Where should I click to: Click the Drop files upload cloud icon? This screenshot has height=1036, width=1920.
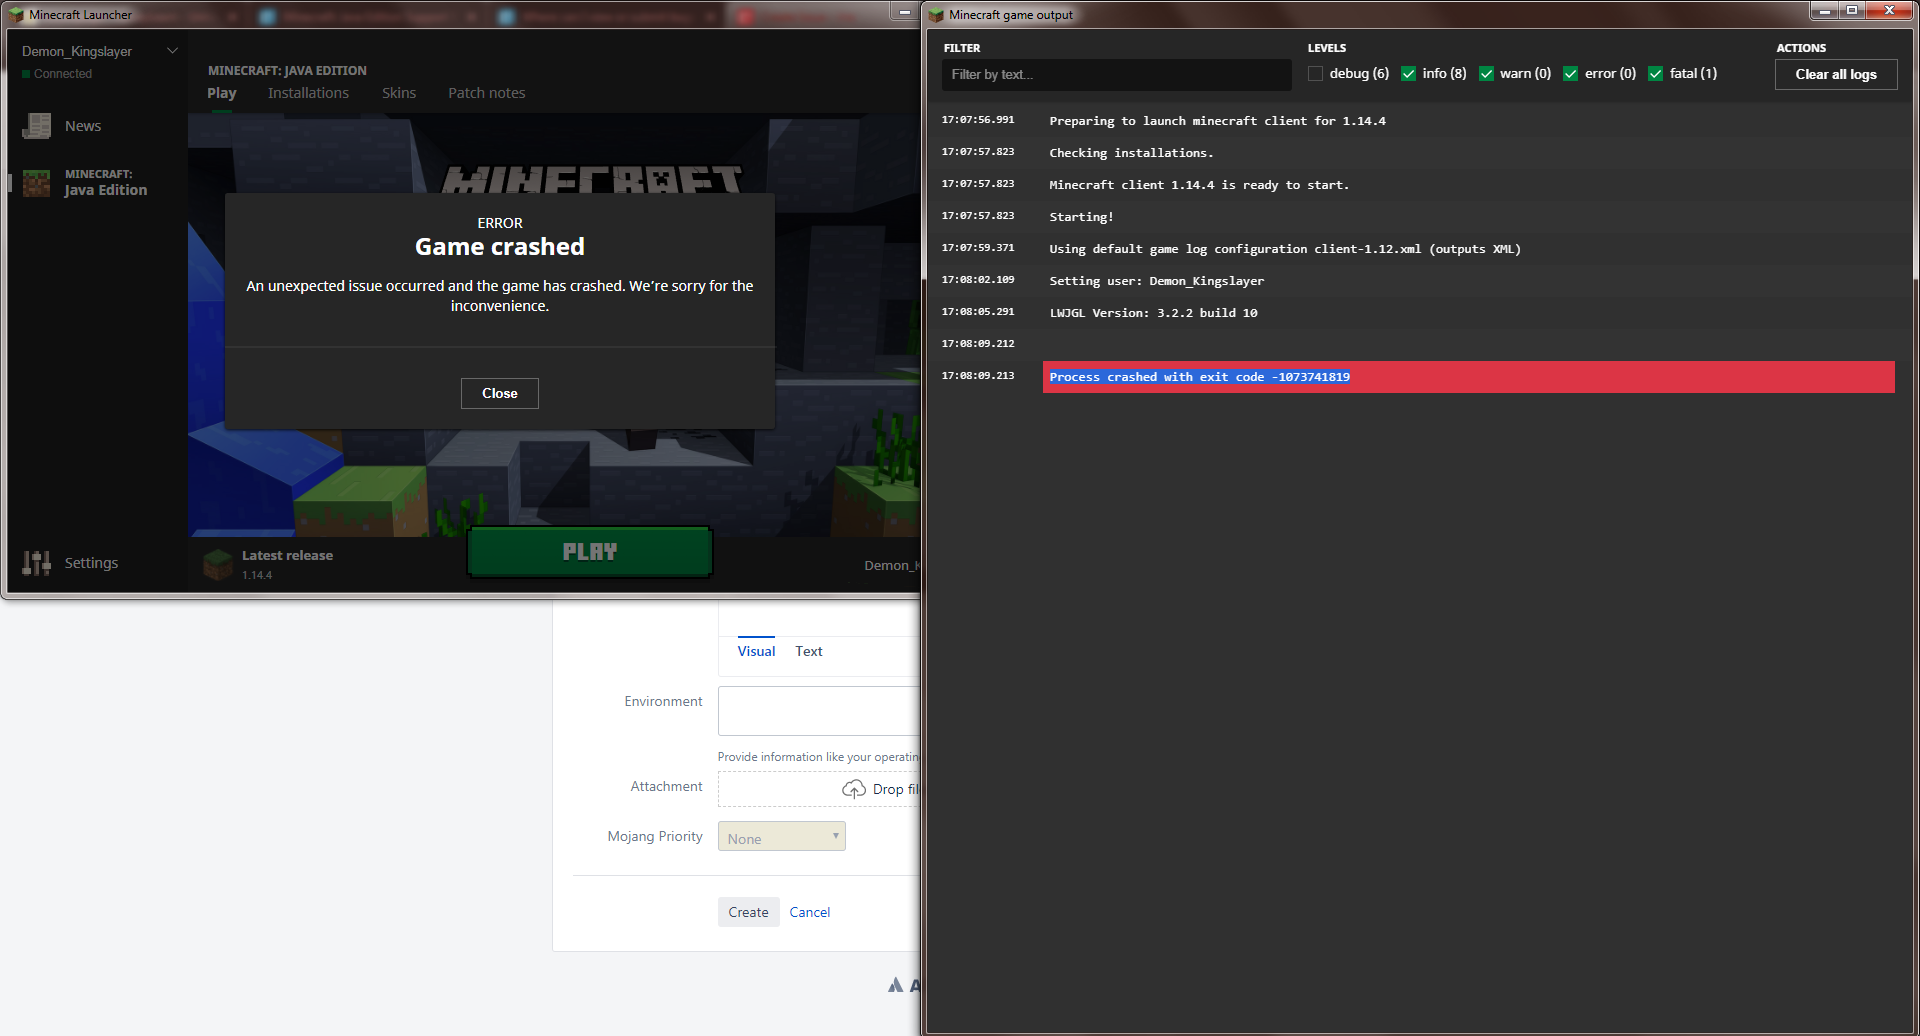click(x=854, y=789)
